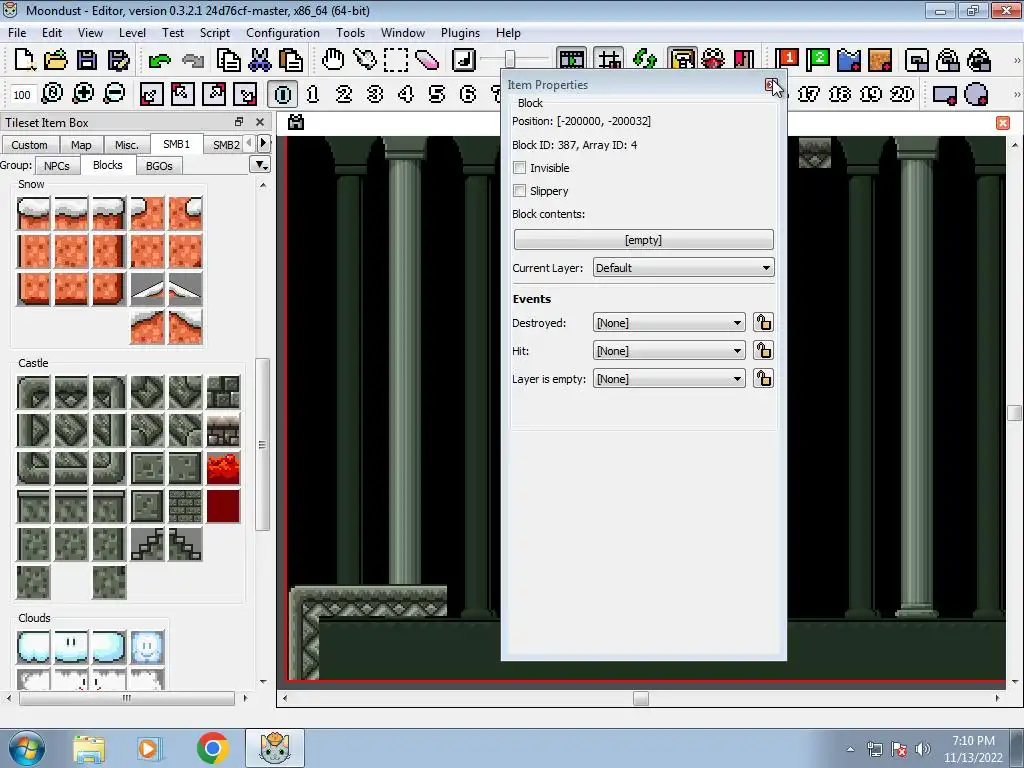Click the lock button beside Hit
Screen dimensions: 1024x768
pos(763,351)
